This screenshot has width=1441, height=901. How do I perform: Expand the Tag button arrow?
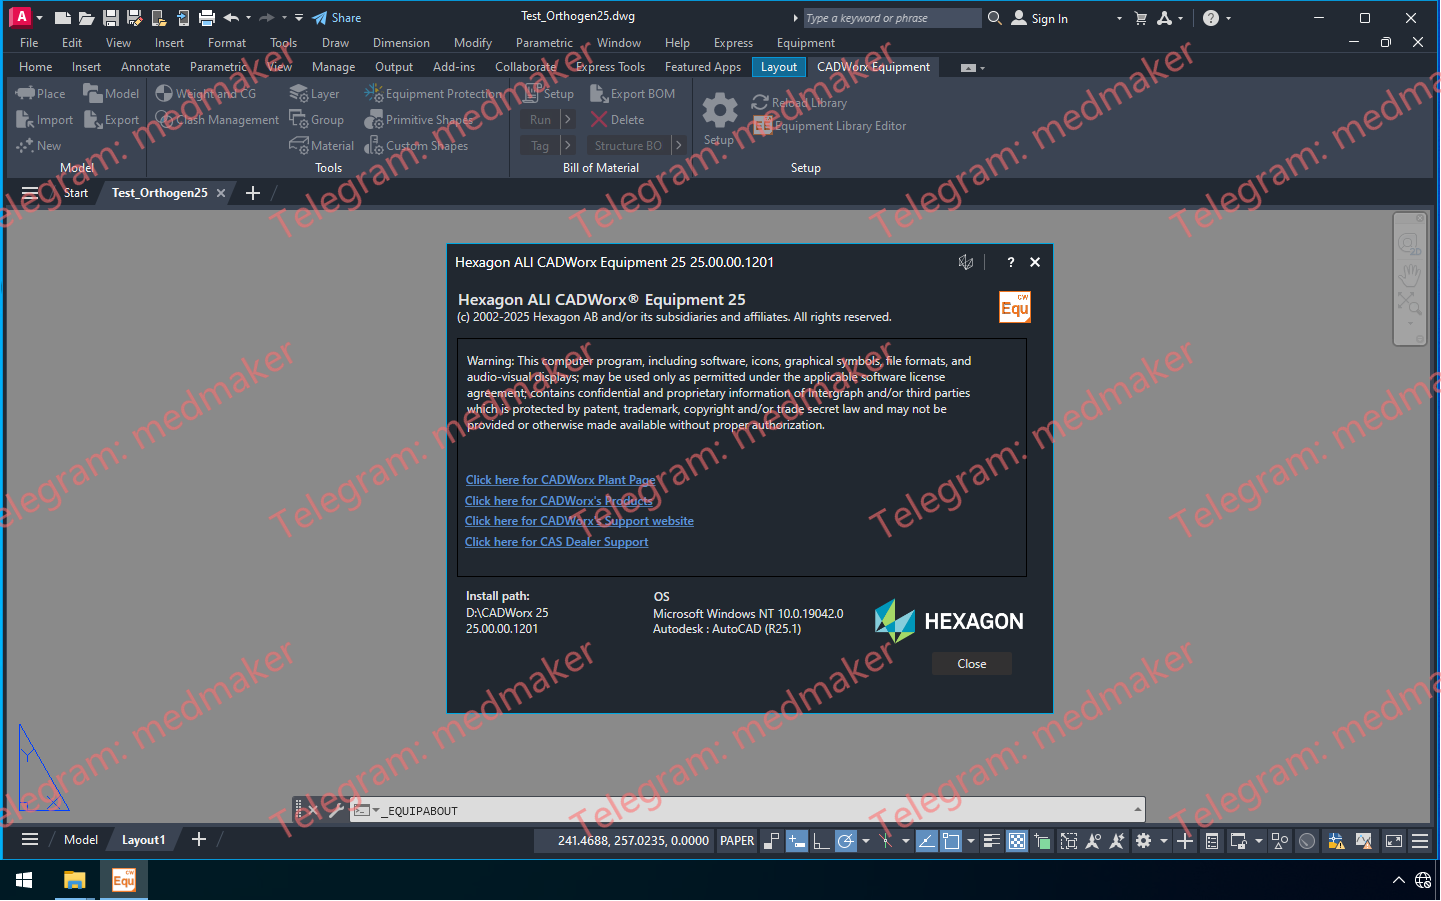[567, 146]
